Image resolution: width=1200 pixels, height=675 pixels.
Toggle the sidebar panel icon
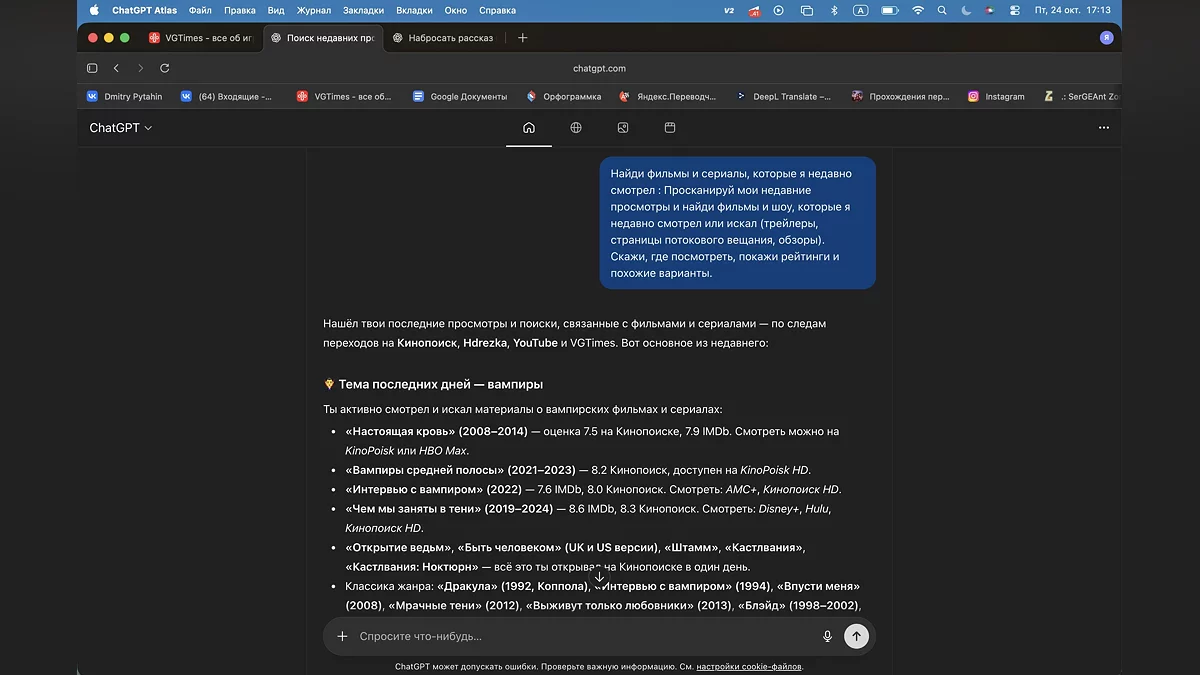[x=92, y=68]
